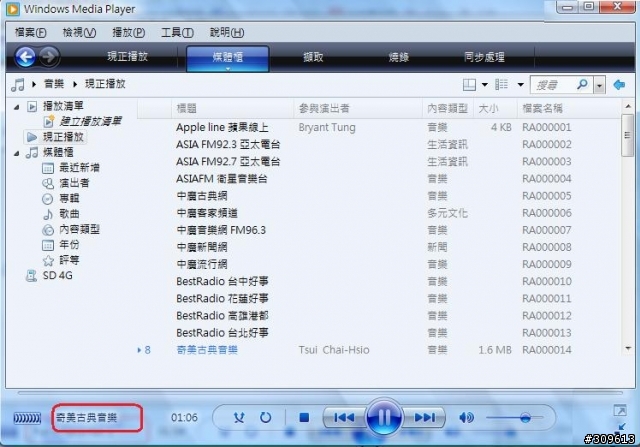Image resolution: width=640 pixels, height=447 pixels.
Task: Click the blue arrow beside search box
Action: (619, 85)
